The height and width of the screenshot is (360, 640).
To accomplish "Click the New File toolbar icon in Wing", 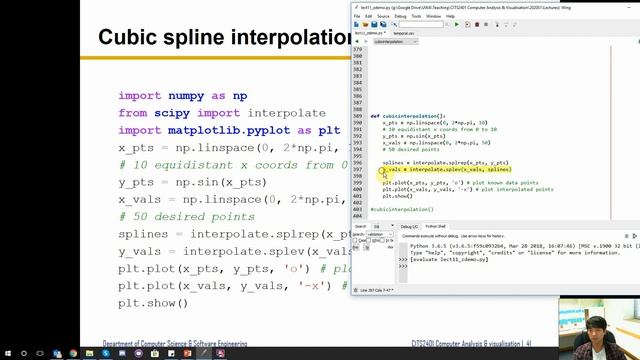I will coord(357,24).
